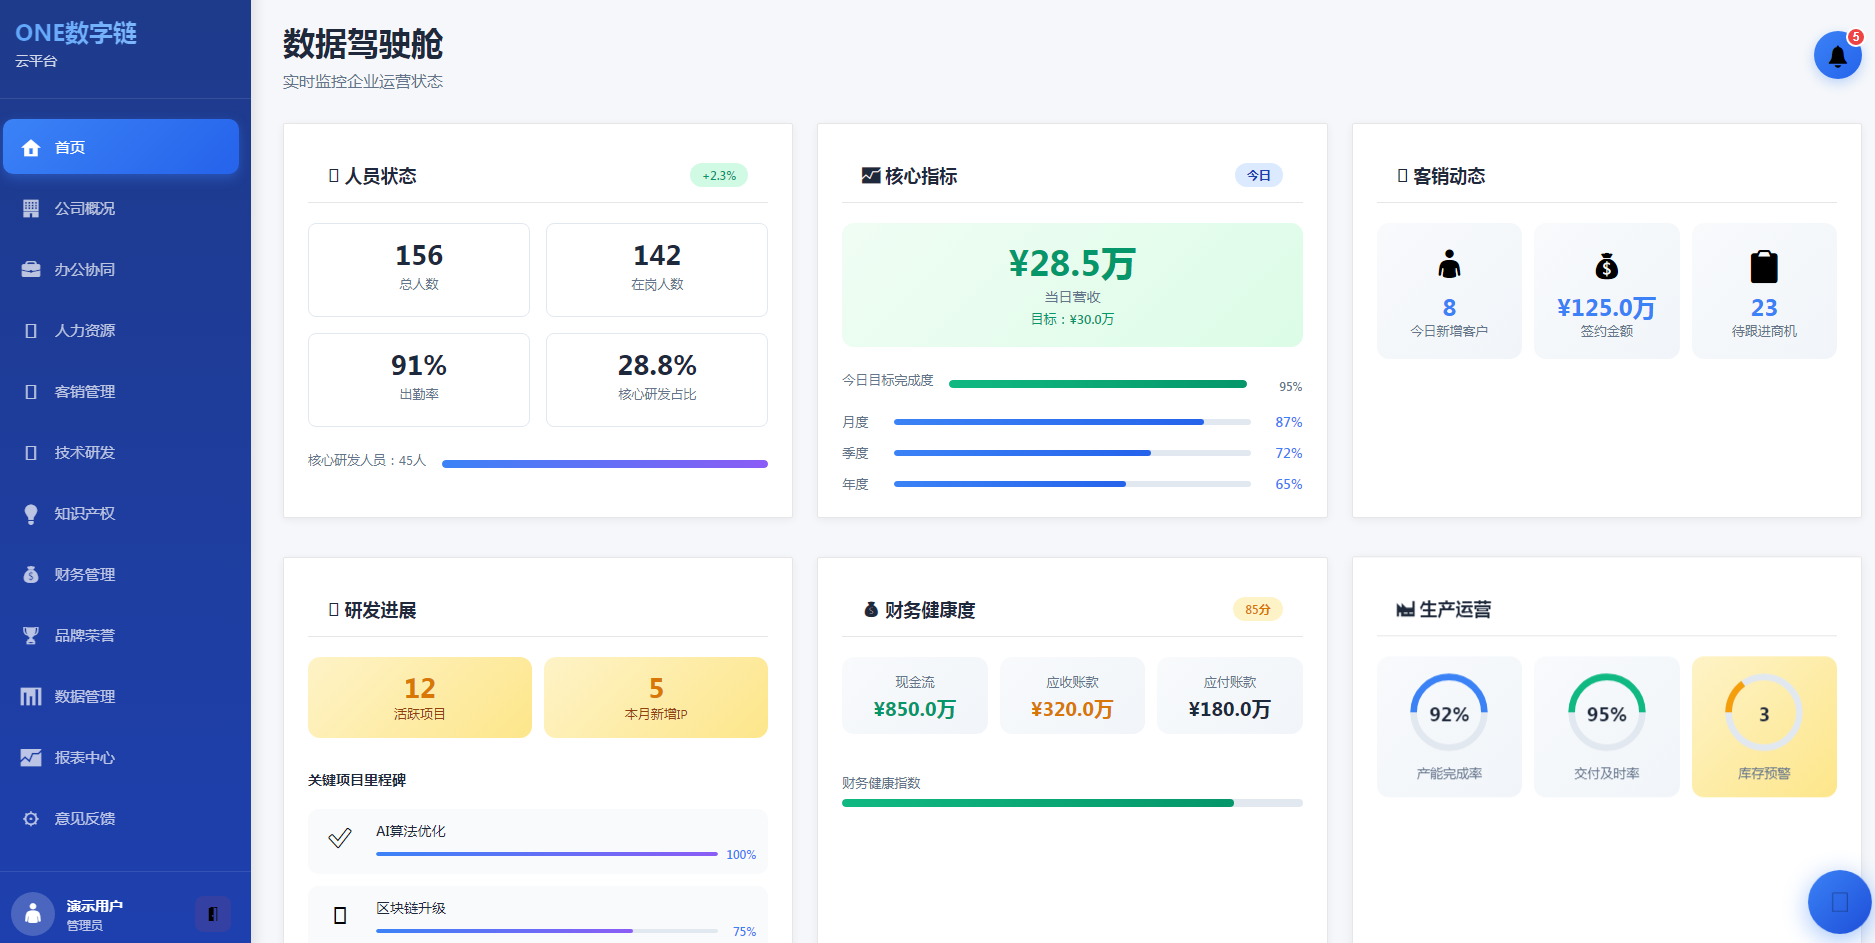Open 财务管理 via its money-drop icon
The height and width of the screenshot is (943, 1875).
click(x=31, y=574)
